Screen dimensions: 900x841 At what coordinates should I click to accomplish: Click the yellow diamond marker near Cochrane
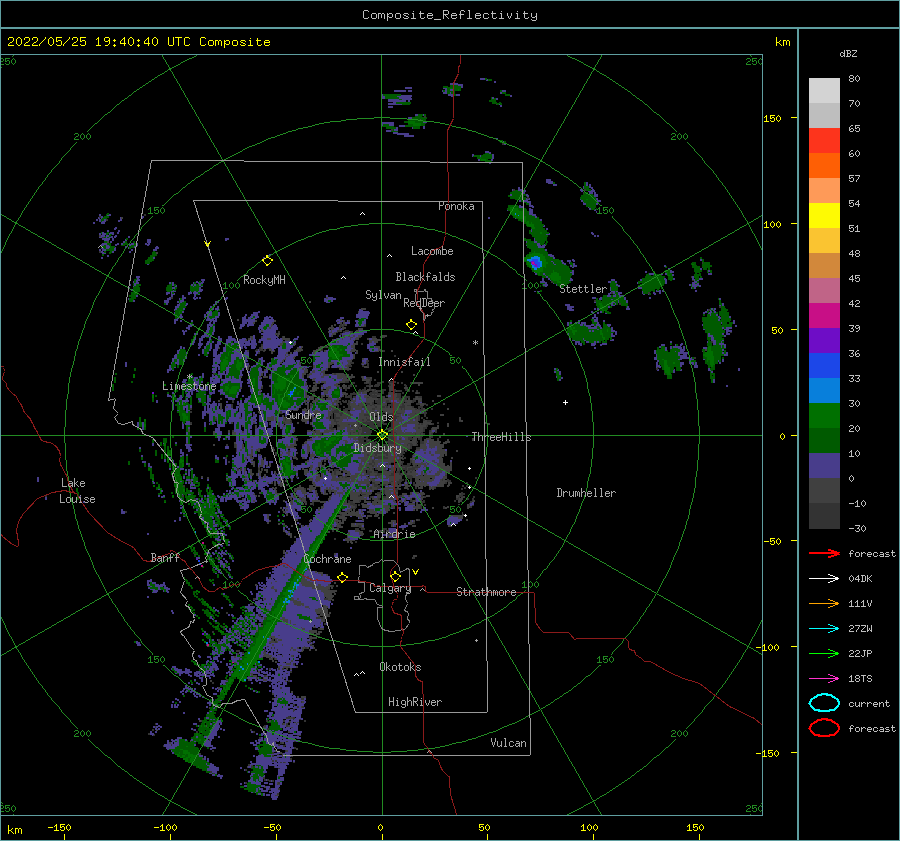point(343,577)
